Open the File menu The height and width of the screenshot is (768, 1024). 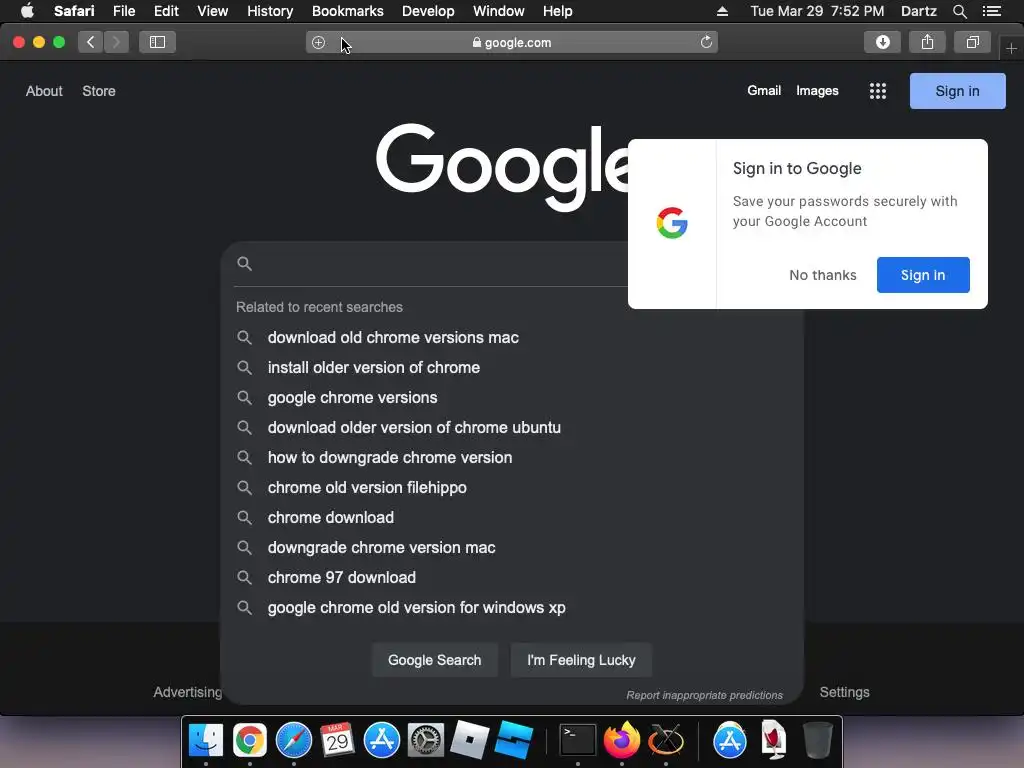pos(123,11)
